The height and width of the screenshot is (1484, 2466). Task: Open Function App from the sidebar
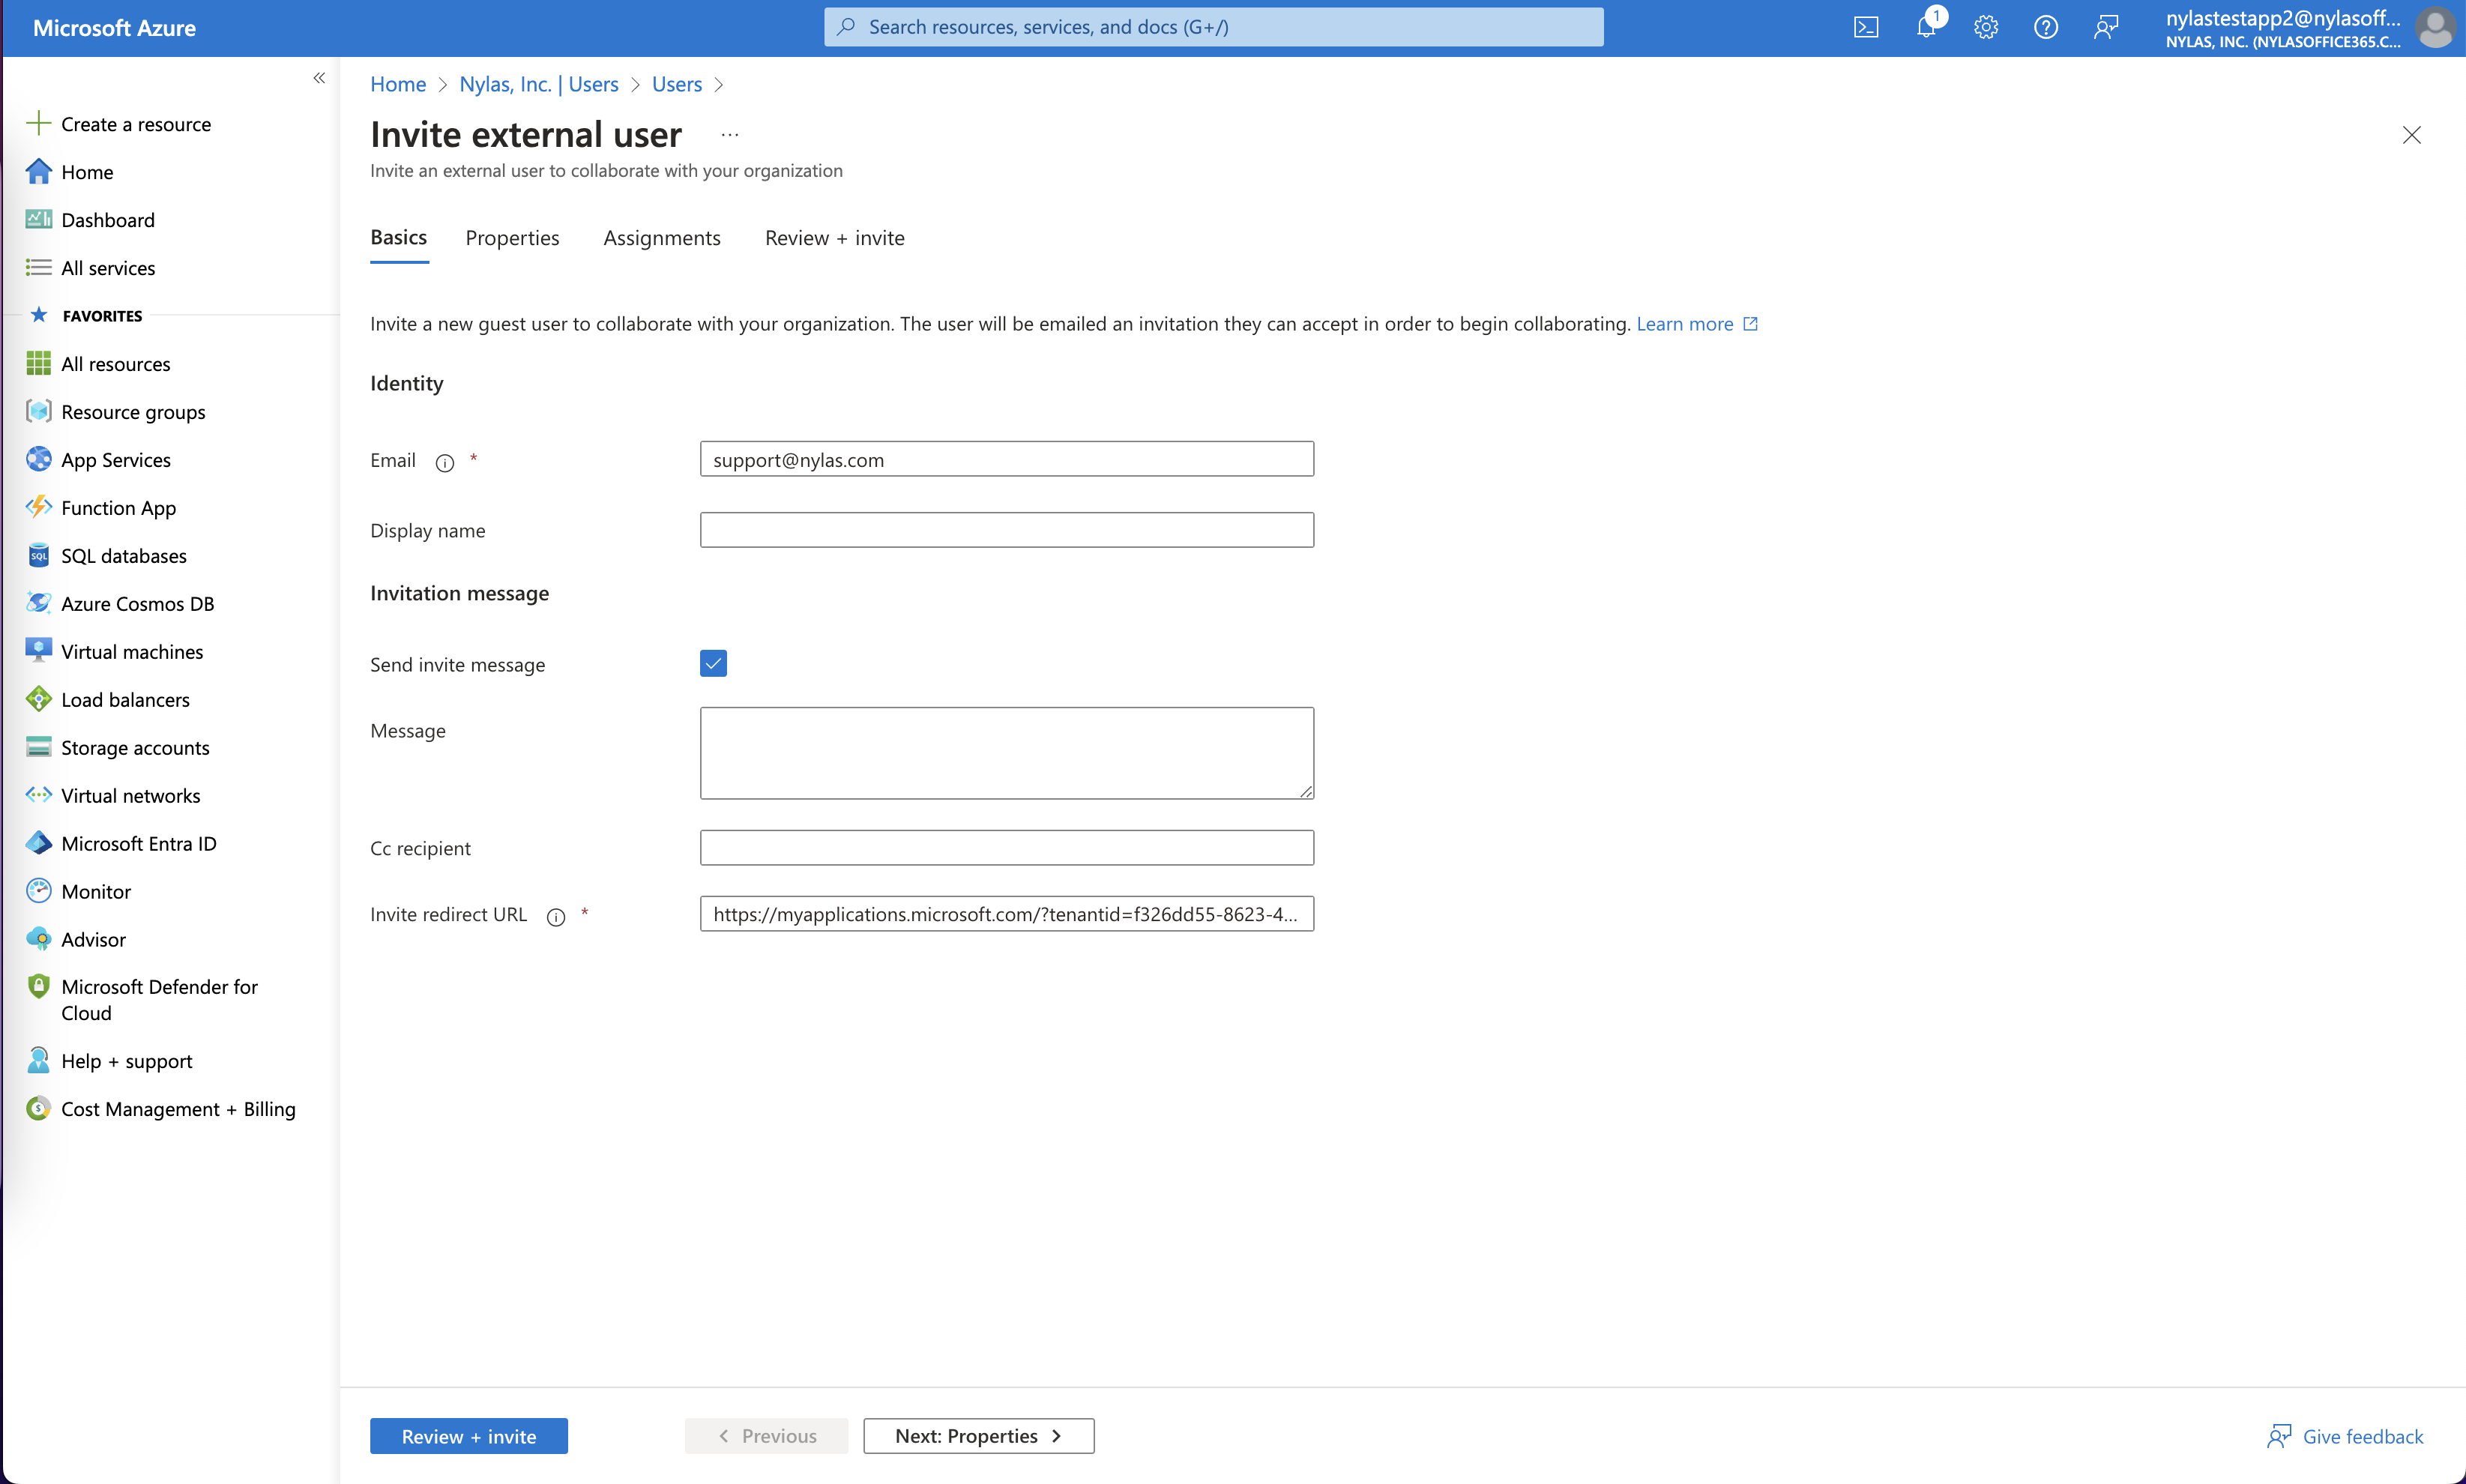pos(117,507)
